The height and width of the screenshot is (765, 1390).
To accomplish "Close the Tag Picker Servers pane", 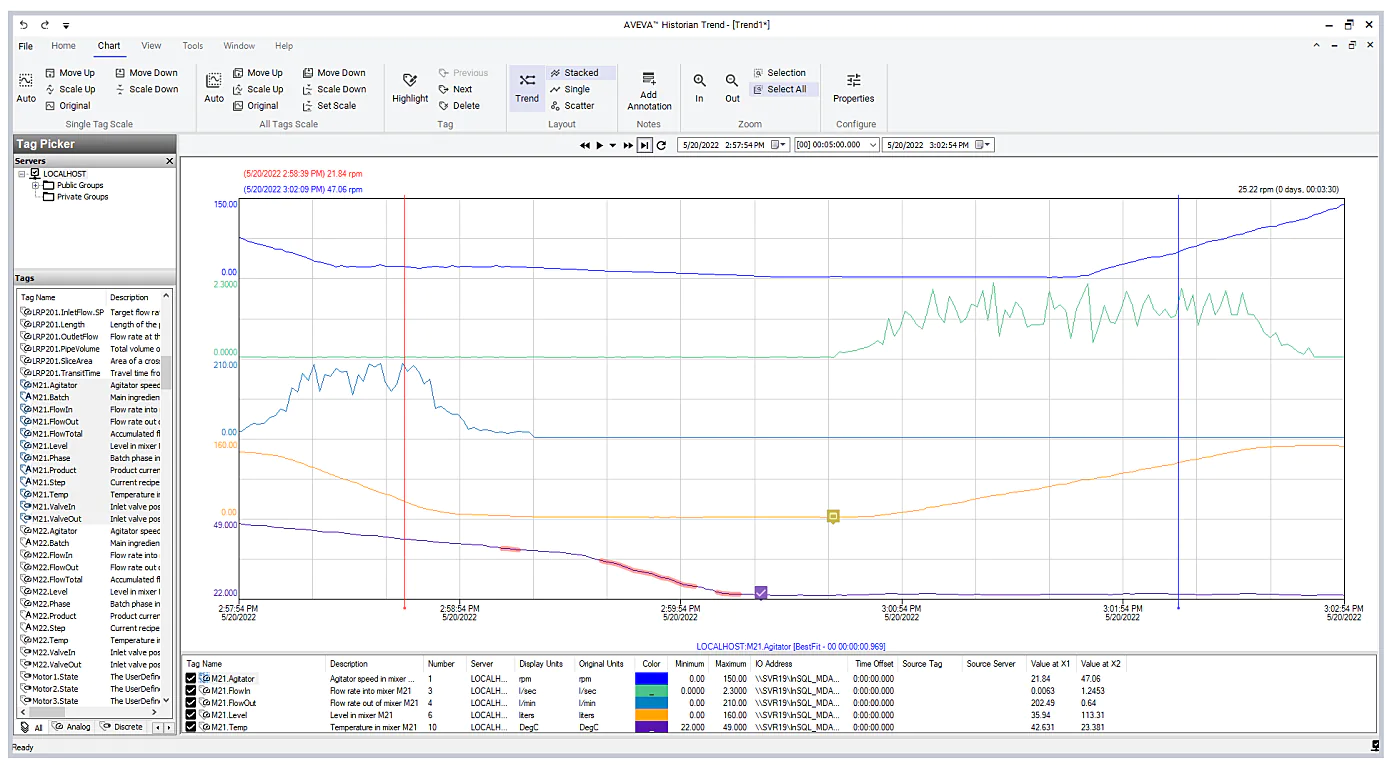I will 169,161.
